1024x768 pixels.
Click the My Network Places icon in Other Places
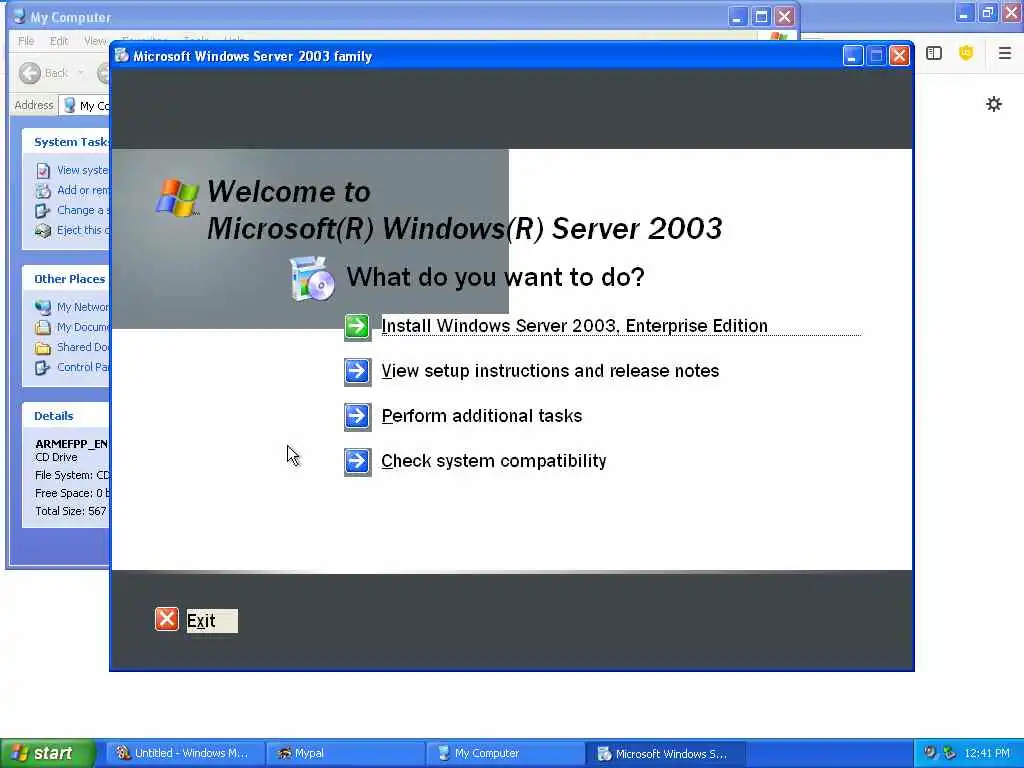(x=43, y=307)
